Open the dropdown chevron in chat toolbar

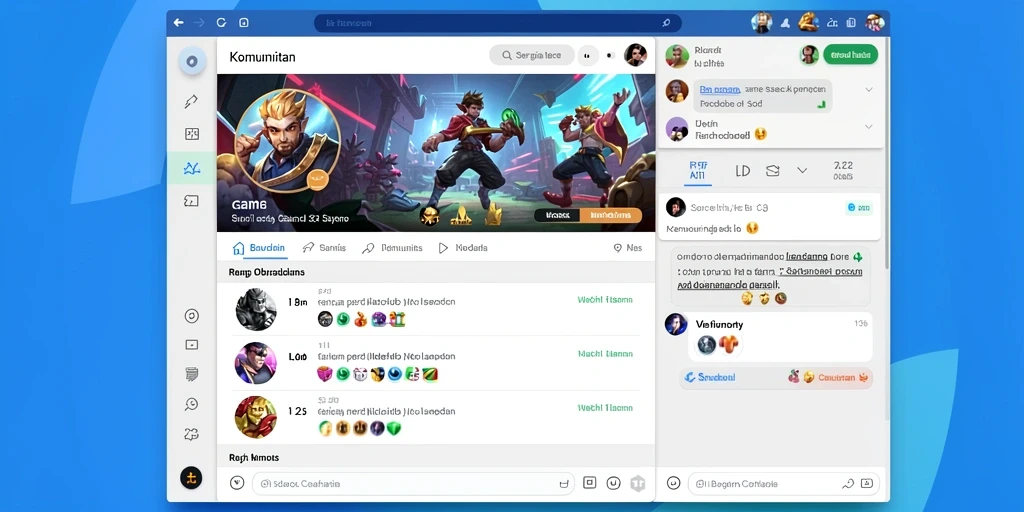coord(802,170)
